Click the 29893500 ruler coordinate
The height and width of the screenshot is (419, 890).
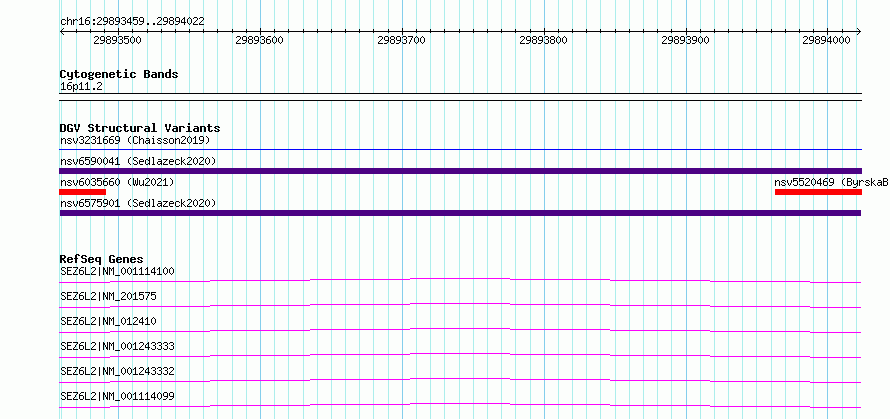point(118,40)
